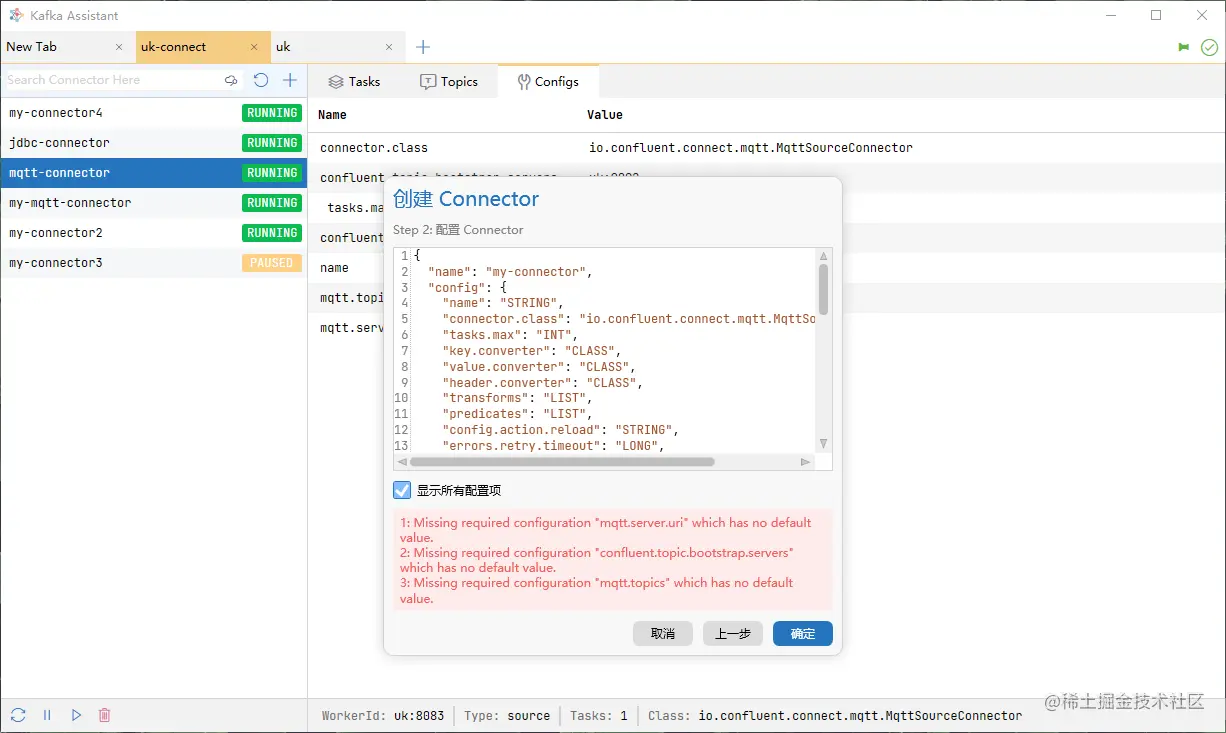Click the PAUSED badge of my-connector3
Screen dimensions: 1226x733
[272, 263]
